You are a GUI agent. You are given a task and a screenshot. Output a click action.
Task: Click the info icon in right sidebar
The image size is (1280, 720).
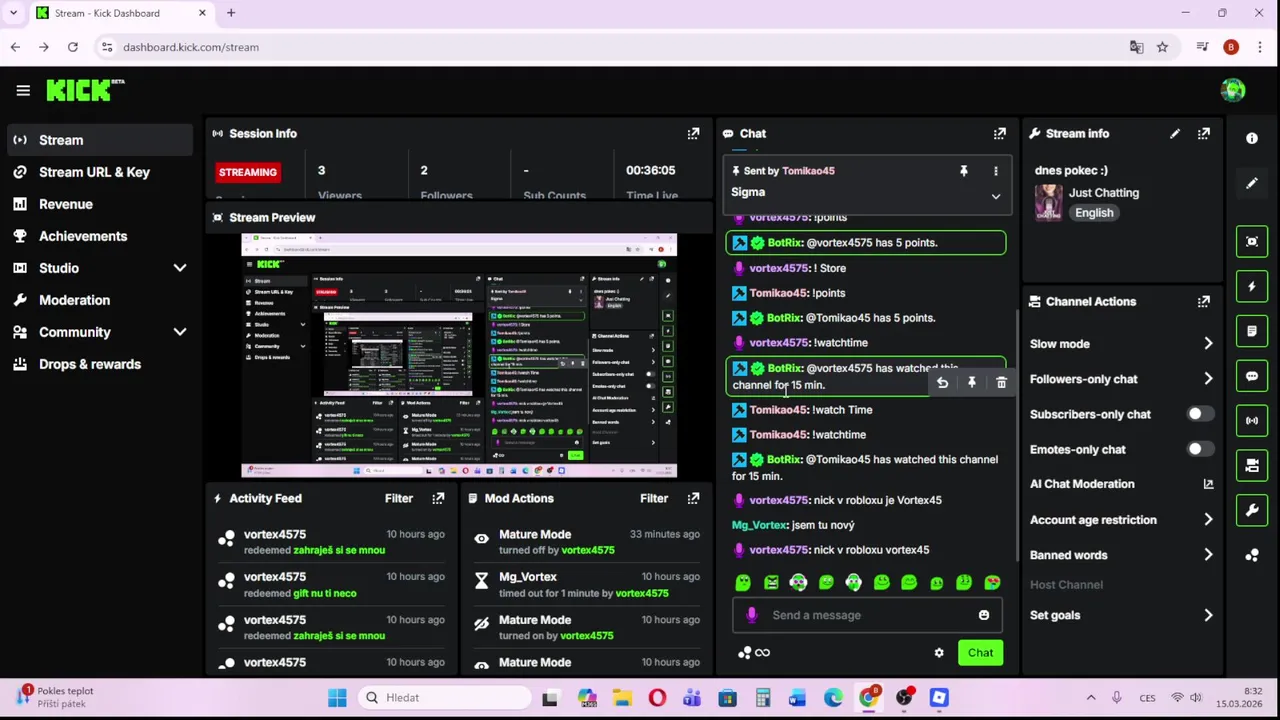[x=1252, y=139]
